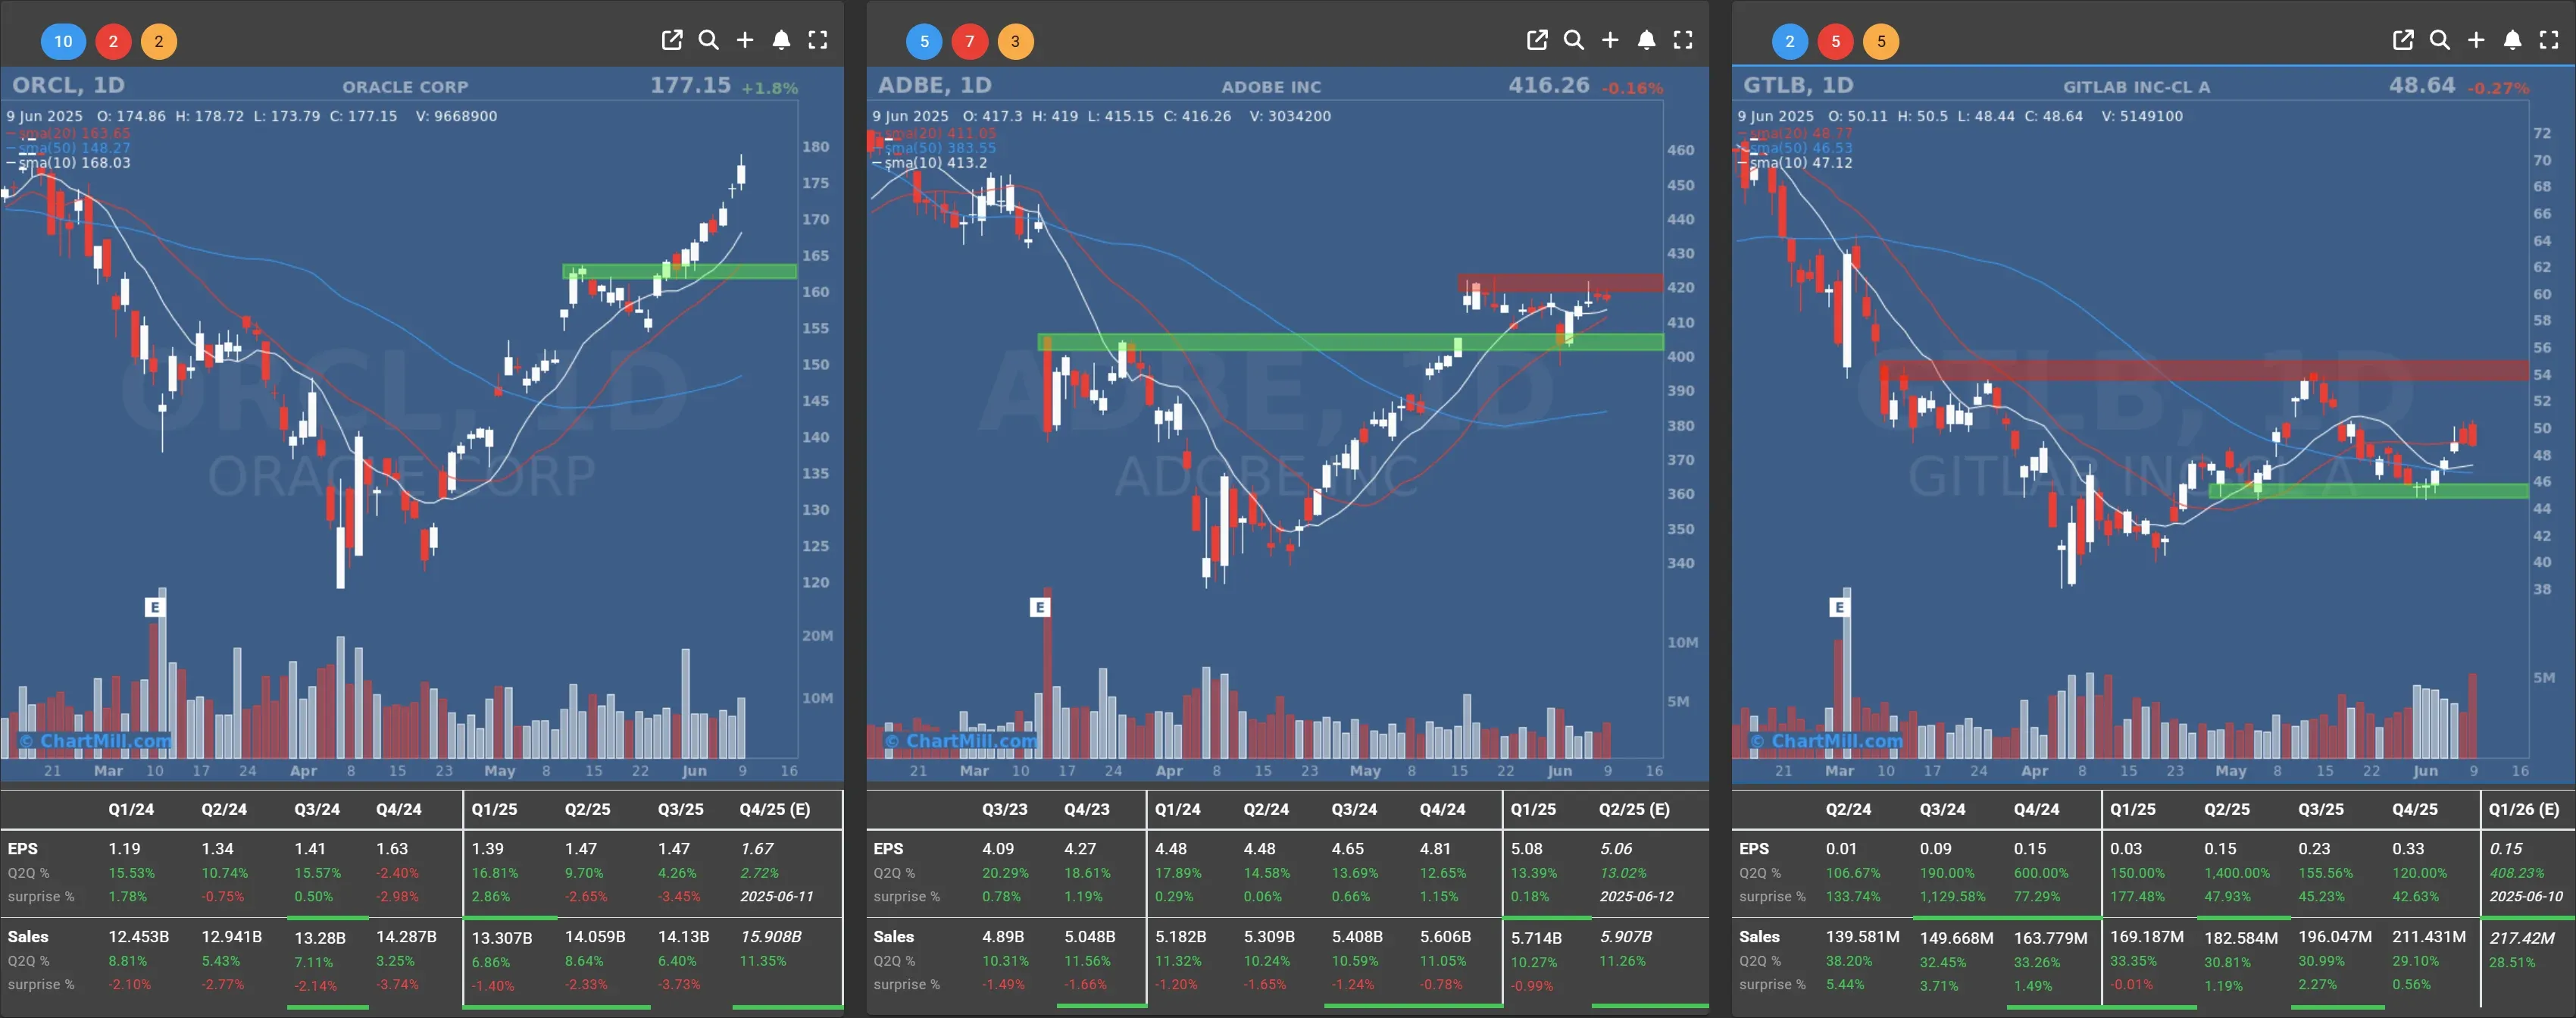The height and width of the screenshot is (1018, 2576).
Task: Expand ADBE chart to fullscreen
Action: pyautogui.click(x=1683, y=40)
